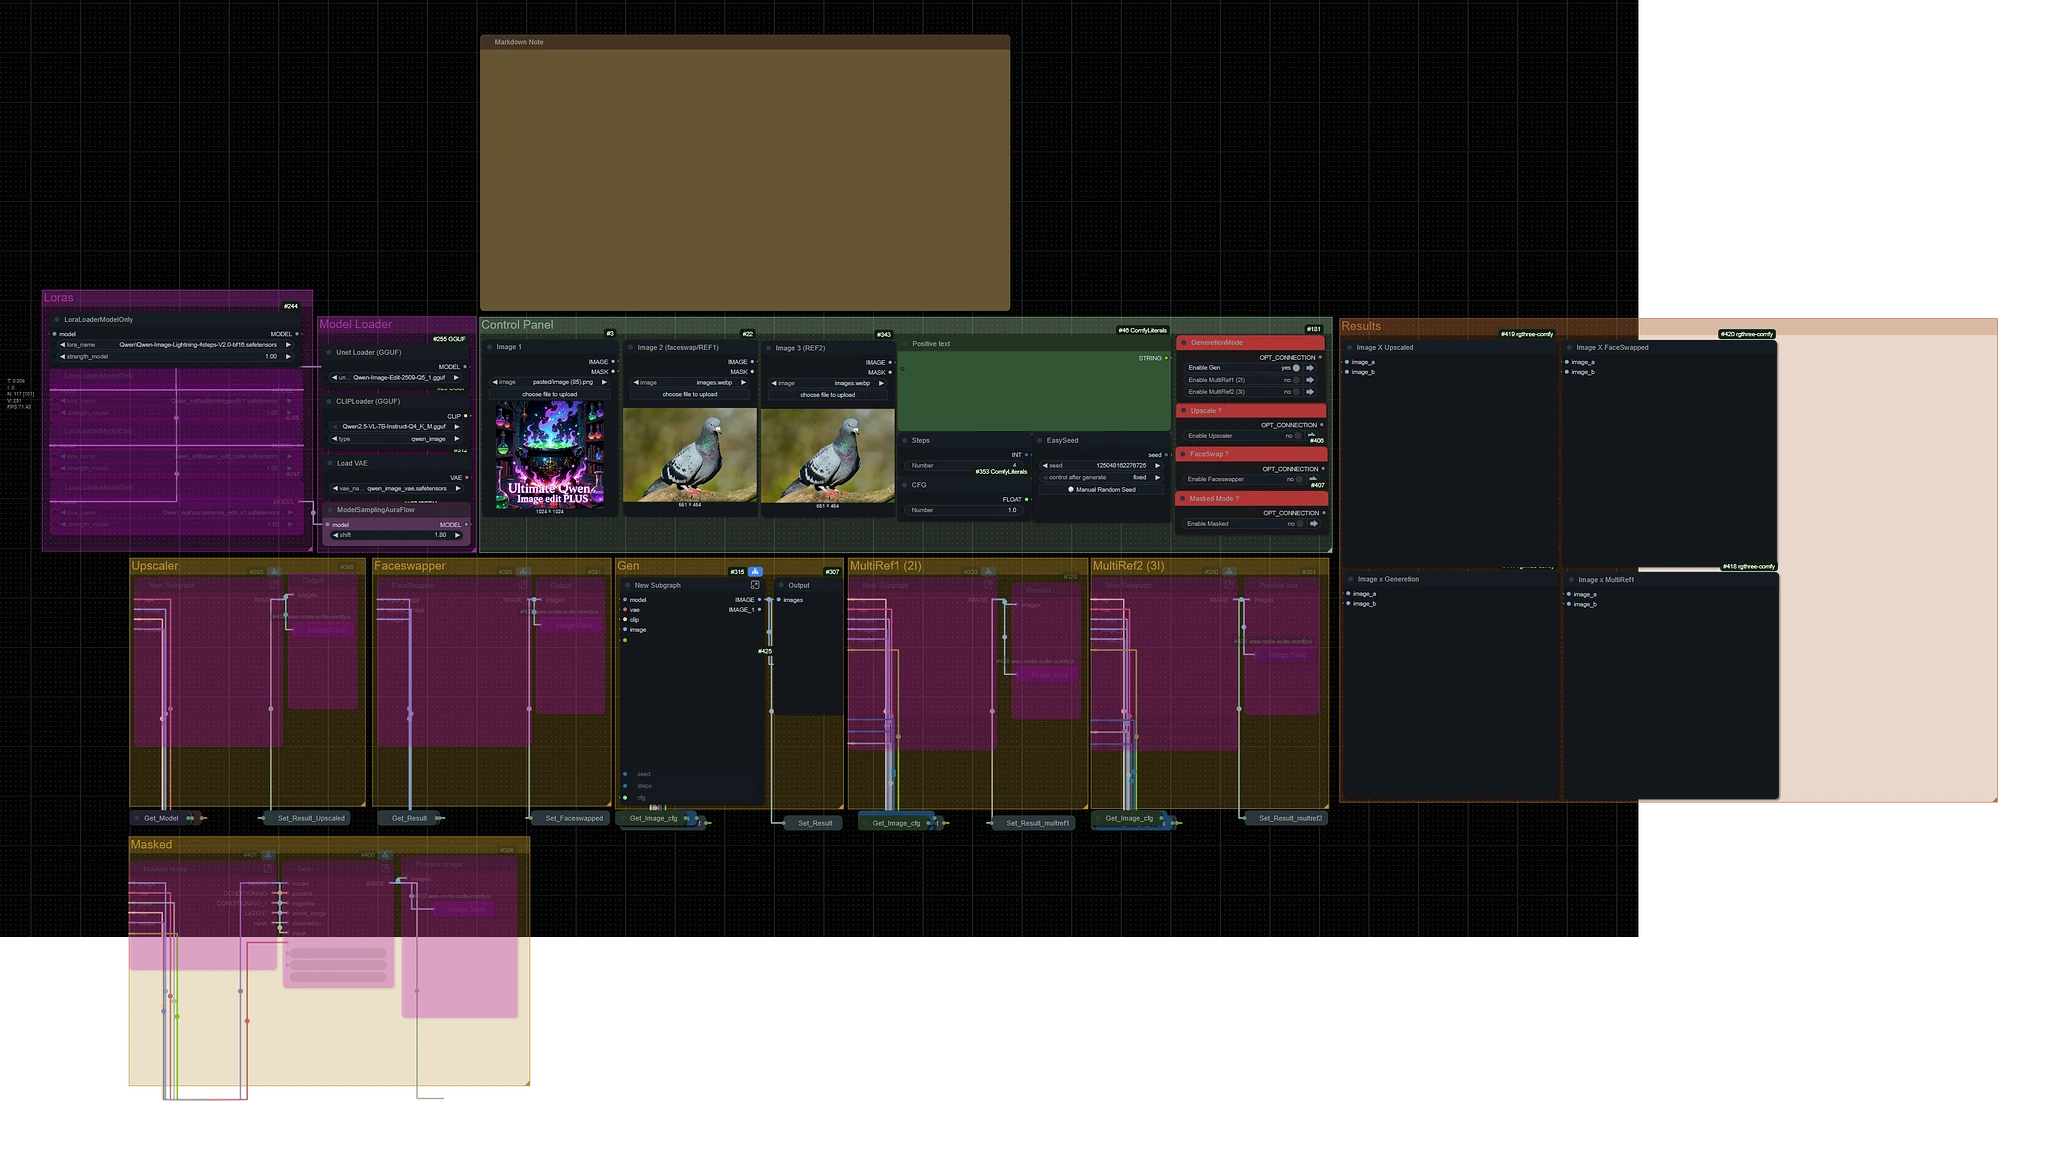The image size is (2048, 1171).
Task: Collapse the Image 2 (faceswap/REF1) node dot
Action: [x=630, y=347]
